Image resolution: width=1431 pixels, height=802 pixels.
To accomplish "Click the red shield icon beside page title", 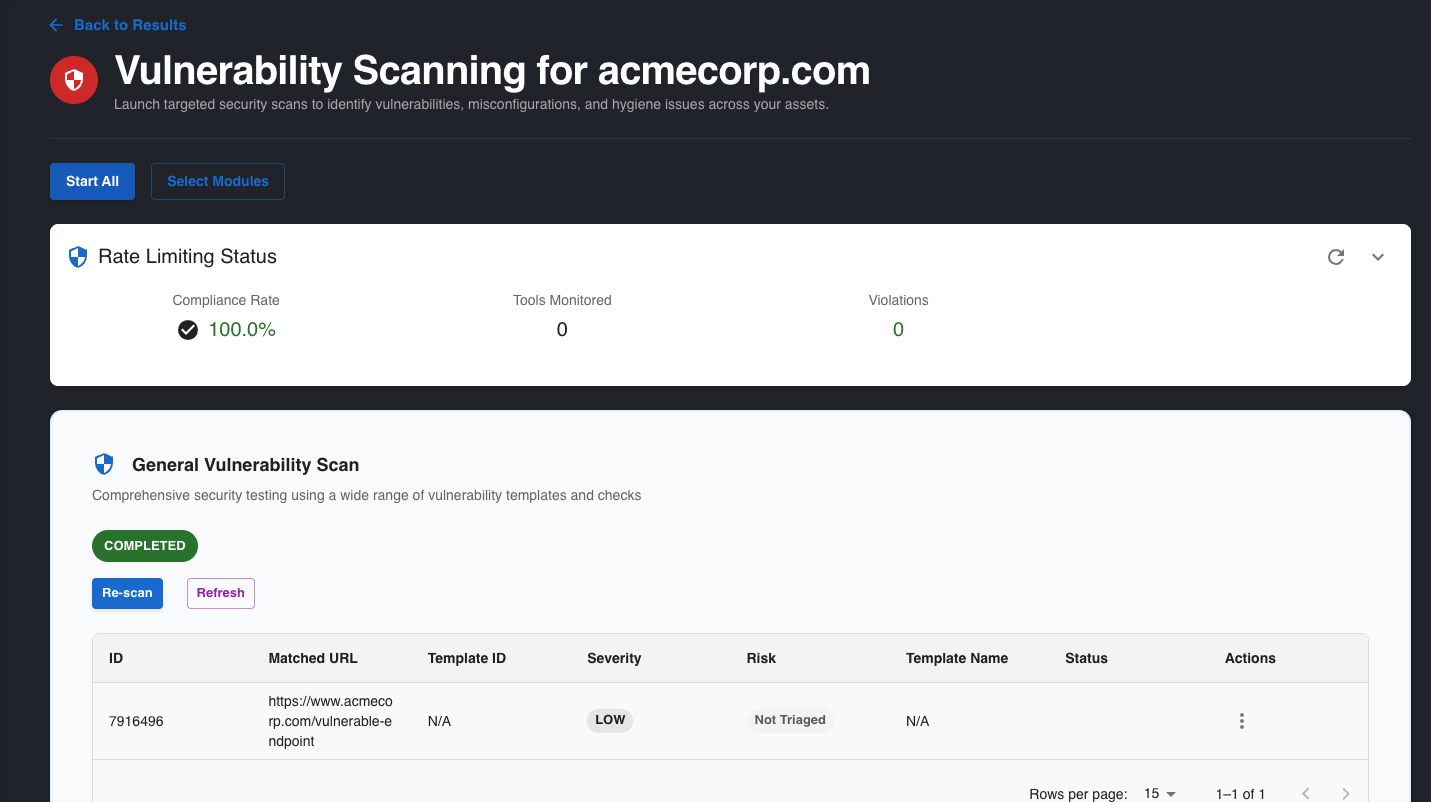I will (74, 80).
